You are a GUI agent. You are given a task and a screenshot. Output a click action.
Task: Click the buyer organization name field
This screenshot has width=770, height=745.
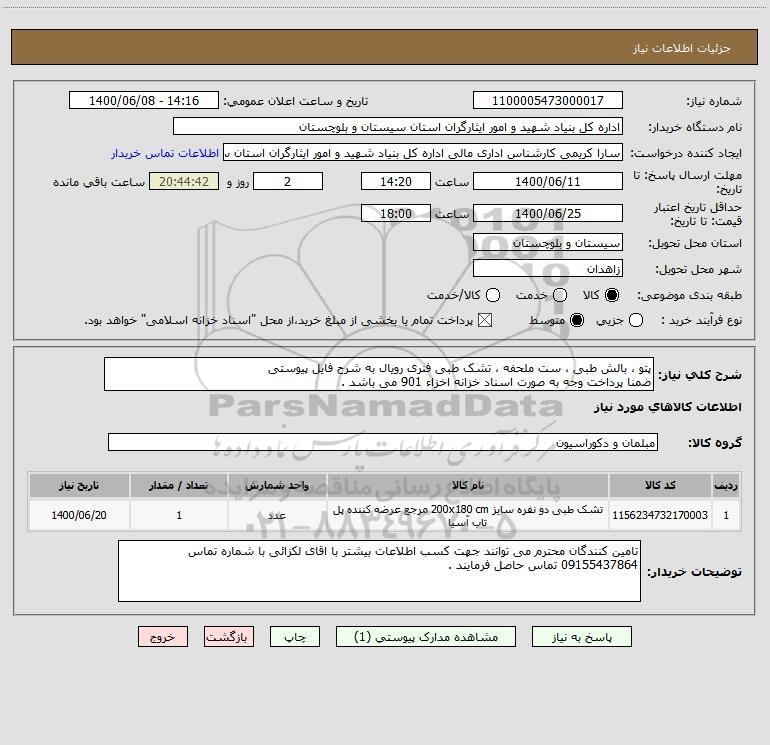click(398, 127)
